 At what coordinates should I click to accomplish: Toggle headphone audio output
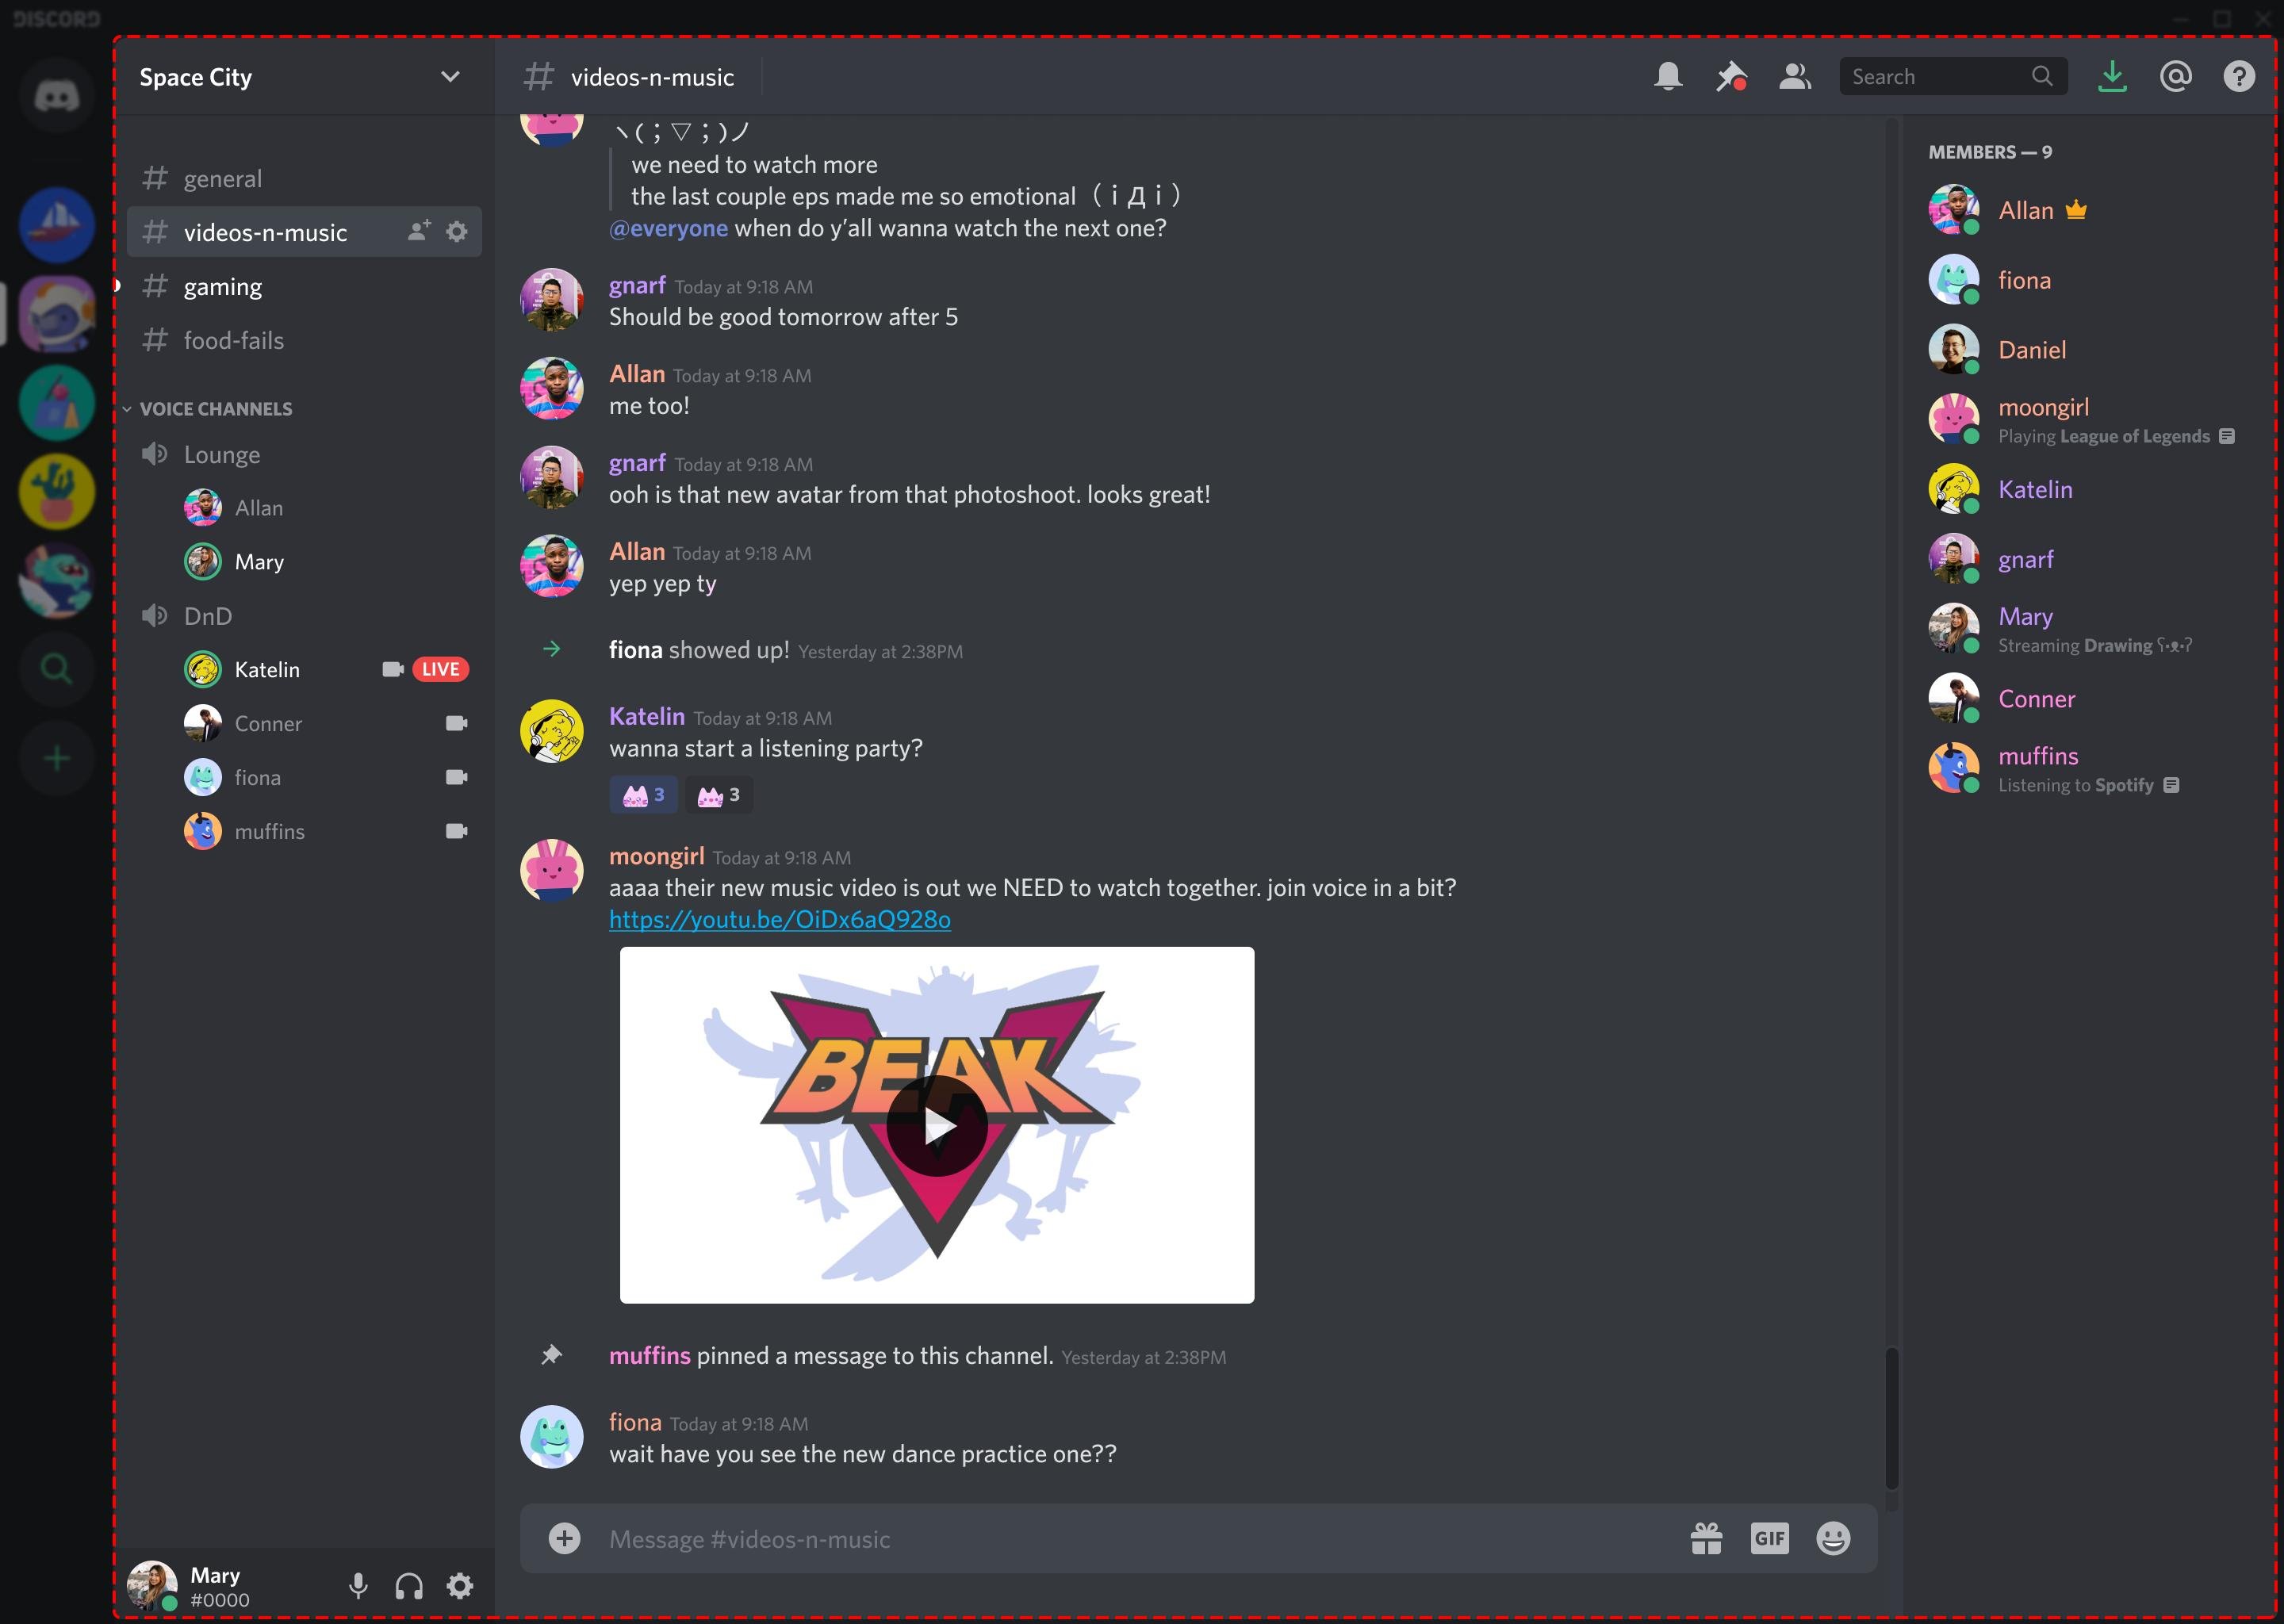coord(408,1587)
